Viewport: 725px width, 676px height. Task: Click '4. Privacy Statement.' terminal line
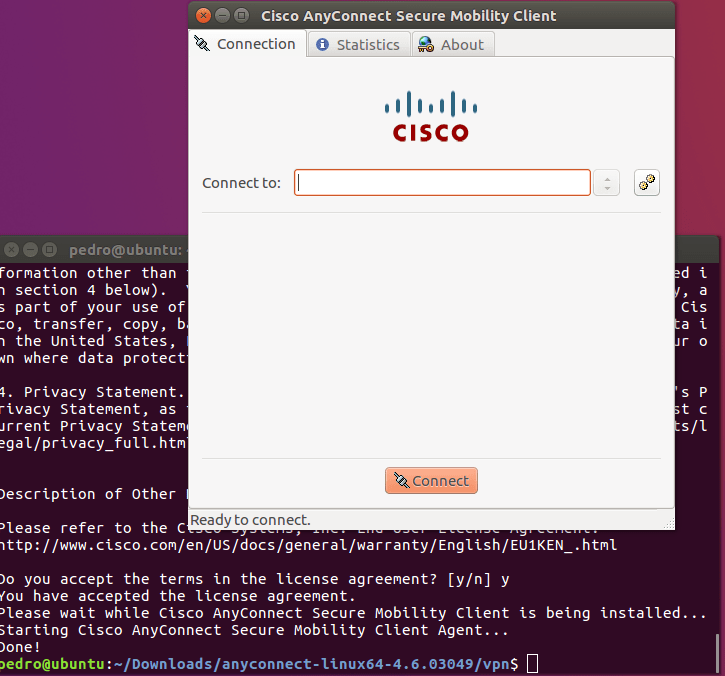tap(92, 392)
